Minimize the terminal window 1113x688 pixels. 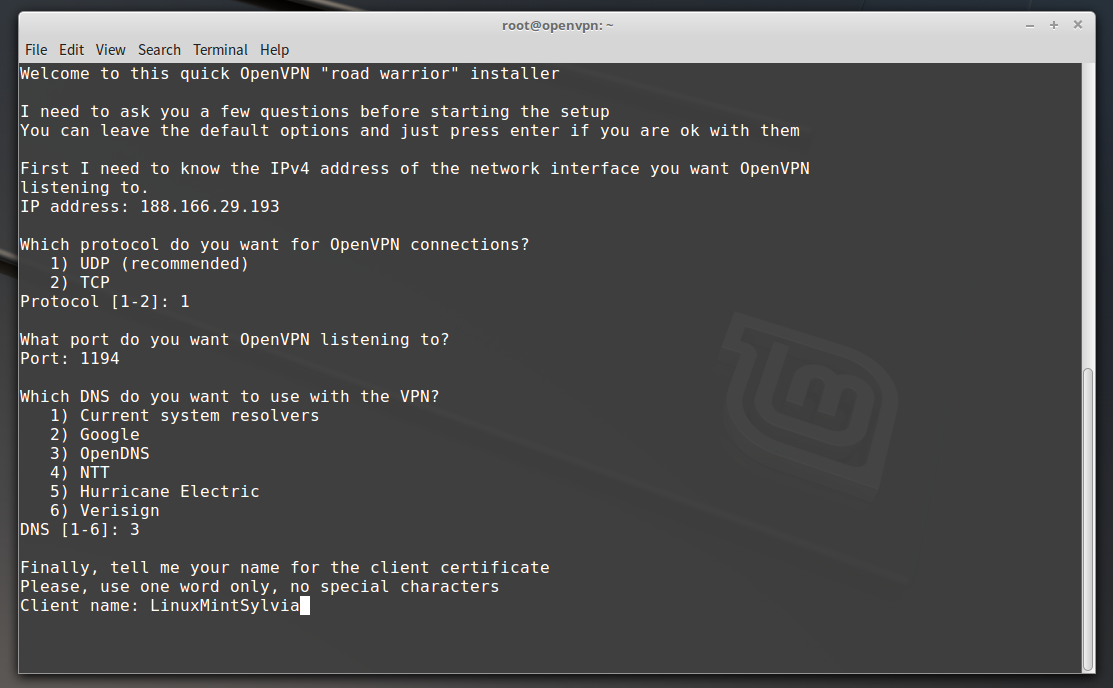click(x=1029, y=25)
